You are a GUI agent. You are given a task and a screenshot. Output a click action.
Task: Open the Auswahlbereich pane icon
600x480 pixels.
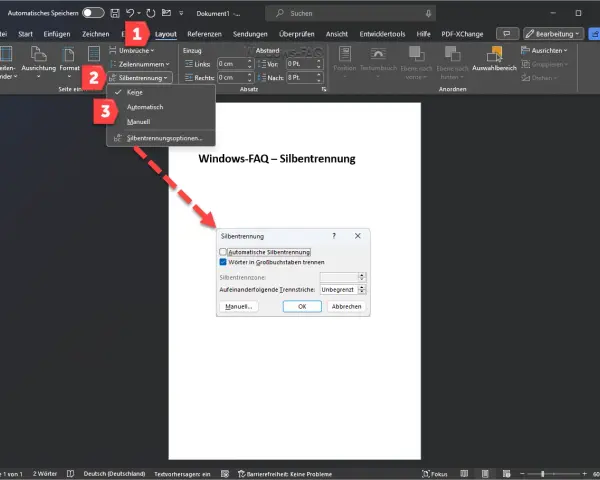coord(494,54)
